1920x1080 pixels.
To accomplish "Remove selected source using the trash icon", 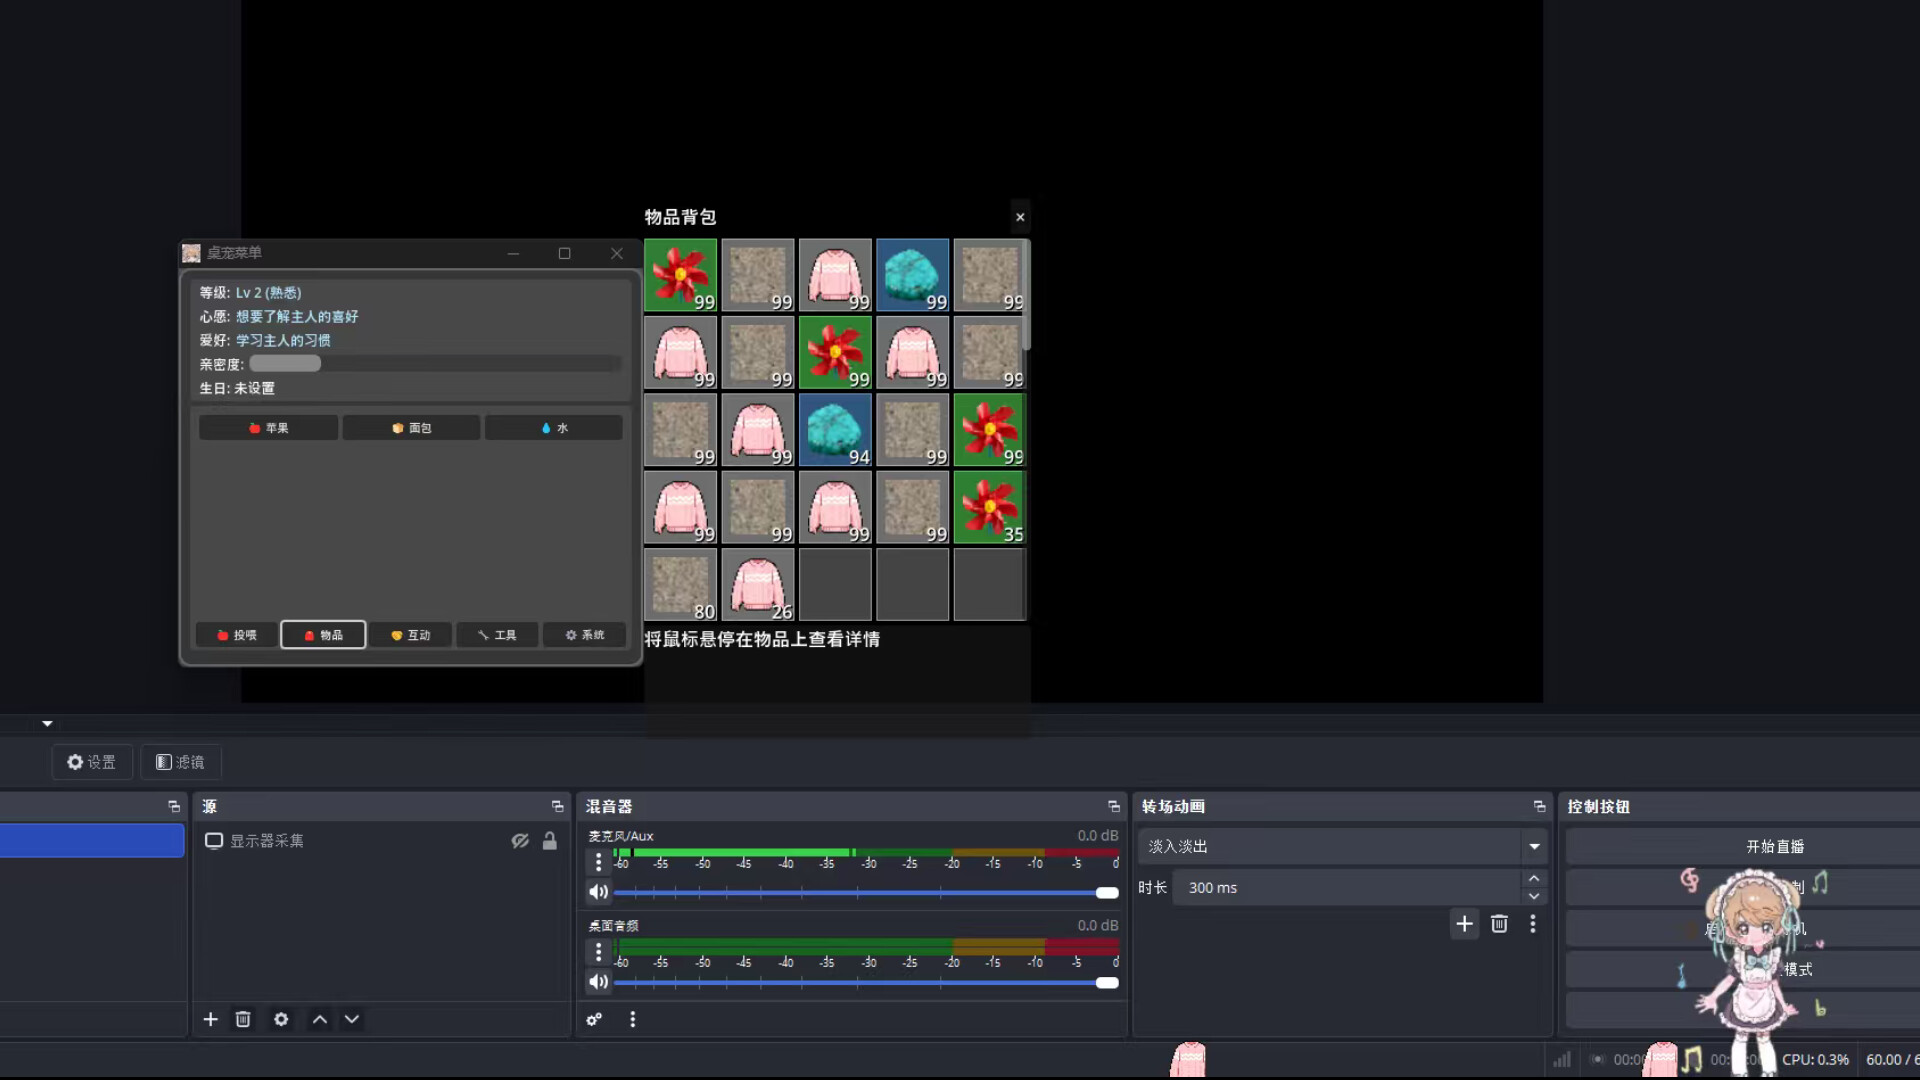I will [x=243, y=1019].
